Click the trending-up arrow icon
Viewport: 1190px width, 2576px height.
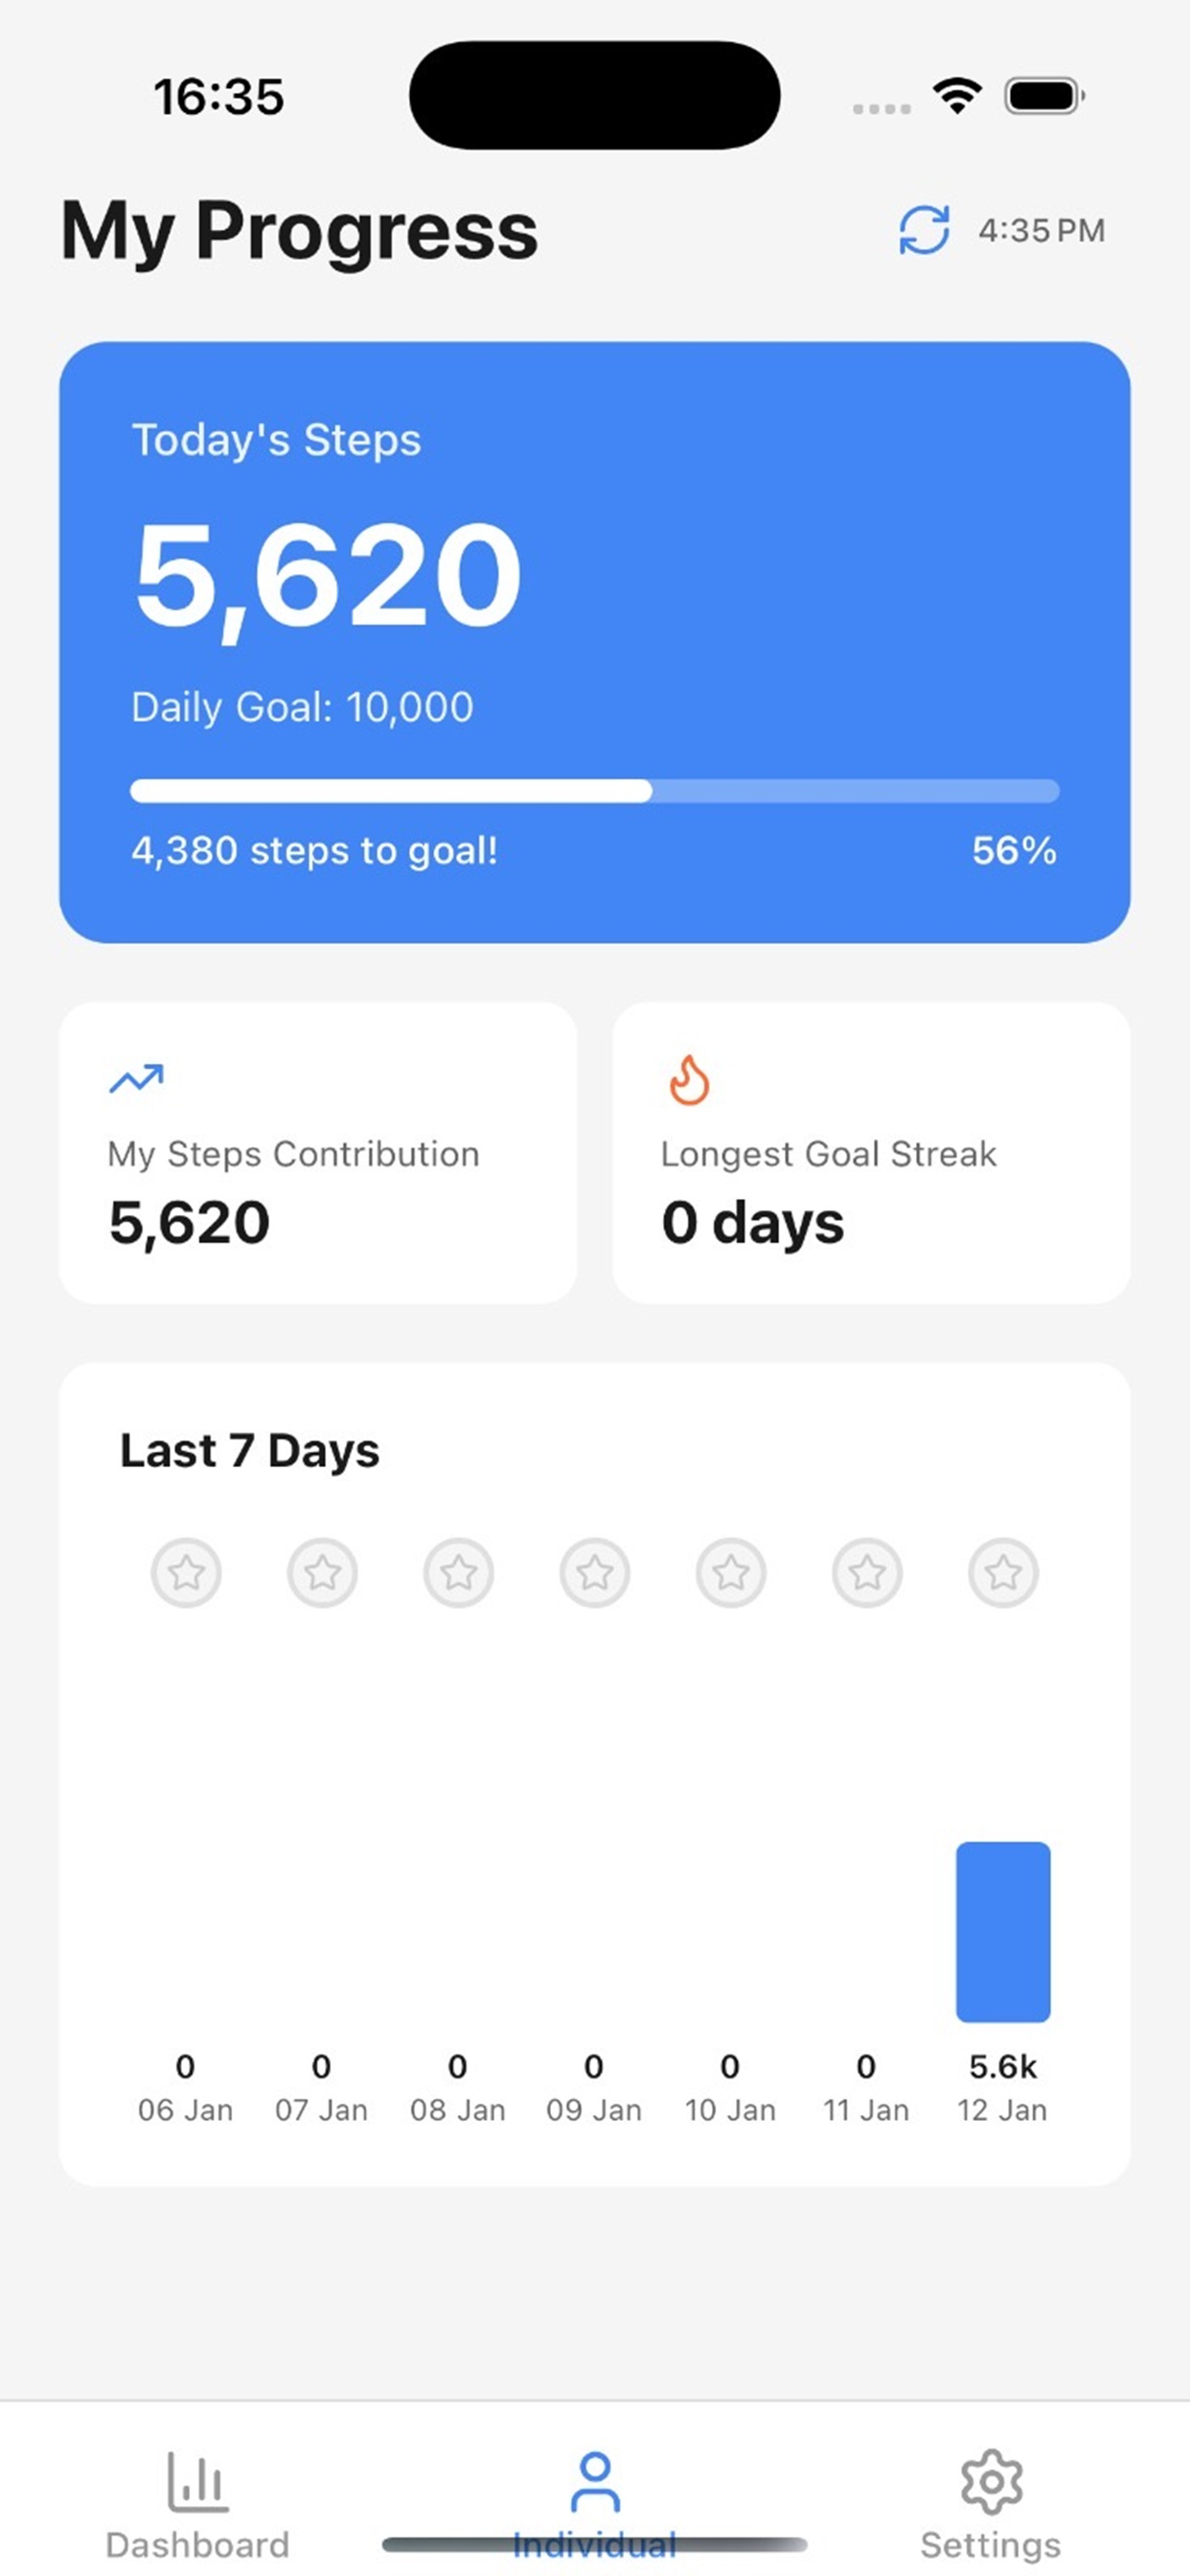pyautogui.click(x=136, y=1079)
